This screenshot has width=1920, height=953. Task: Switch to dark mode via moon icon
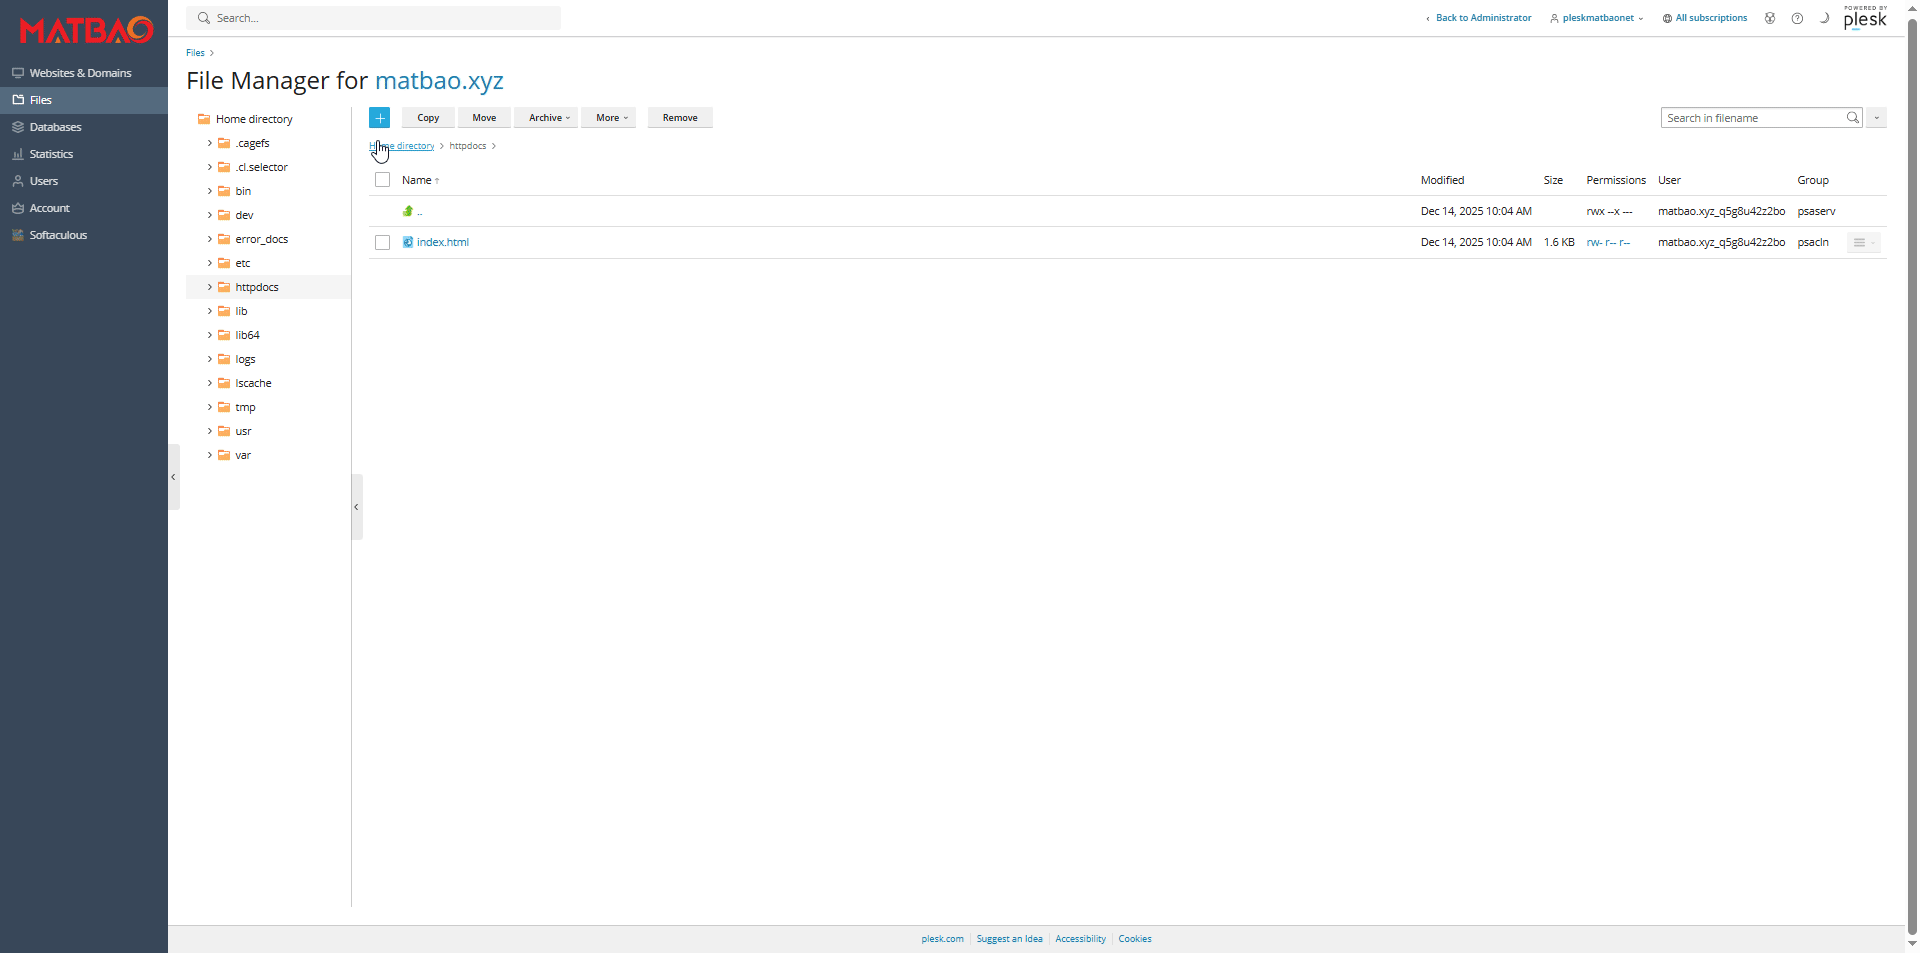tap(1824, 18)
